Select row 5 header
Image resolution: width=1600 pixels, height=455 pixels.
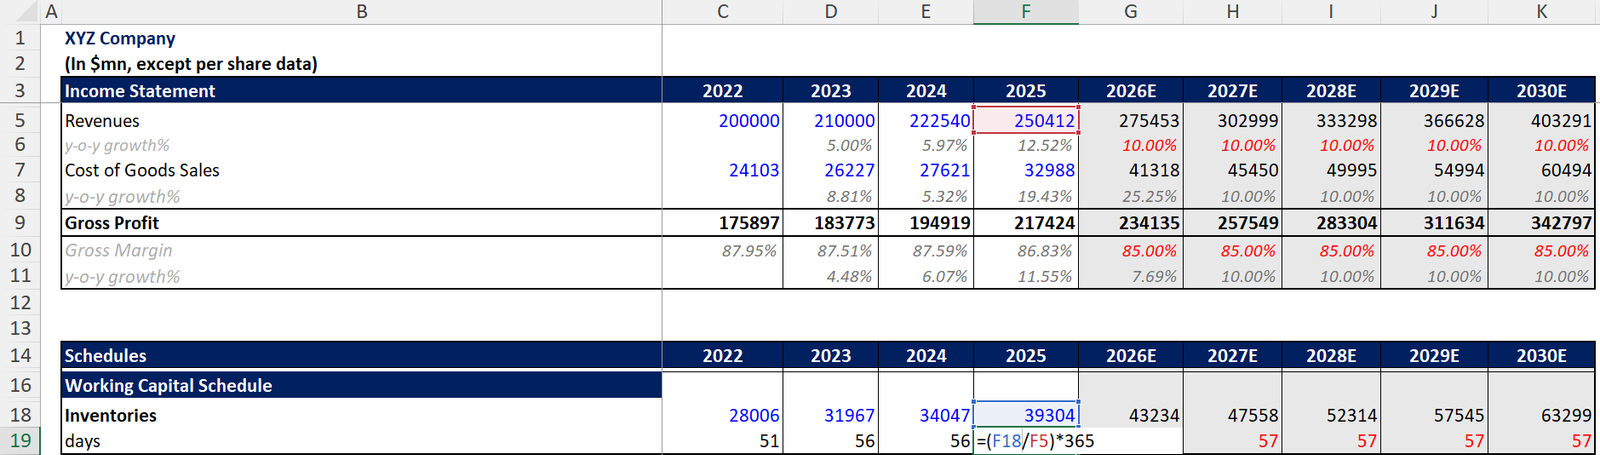point(20,121)
